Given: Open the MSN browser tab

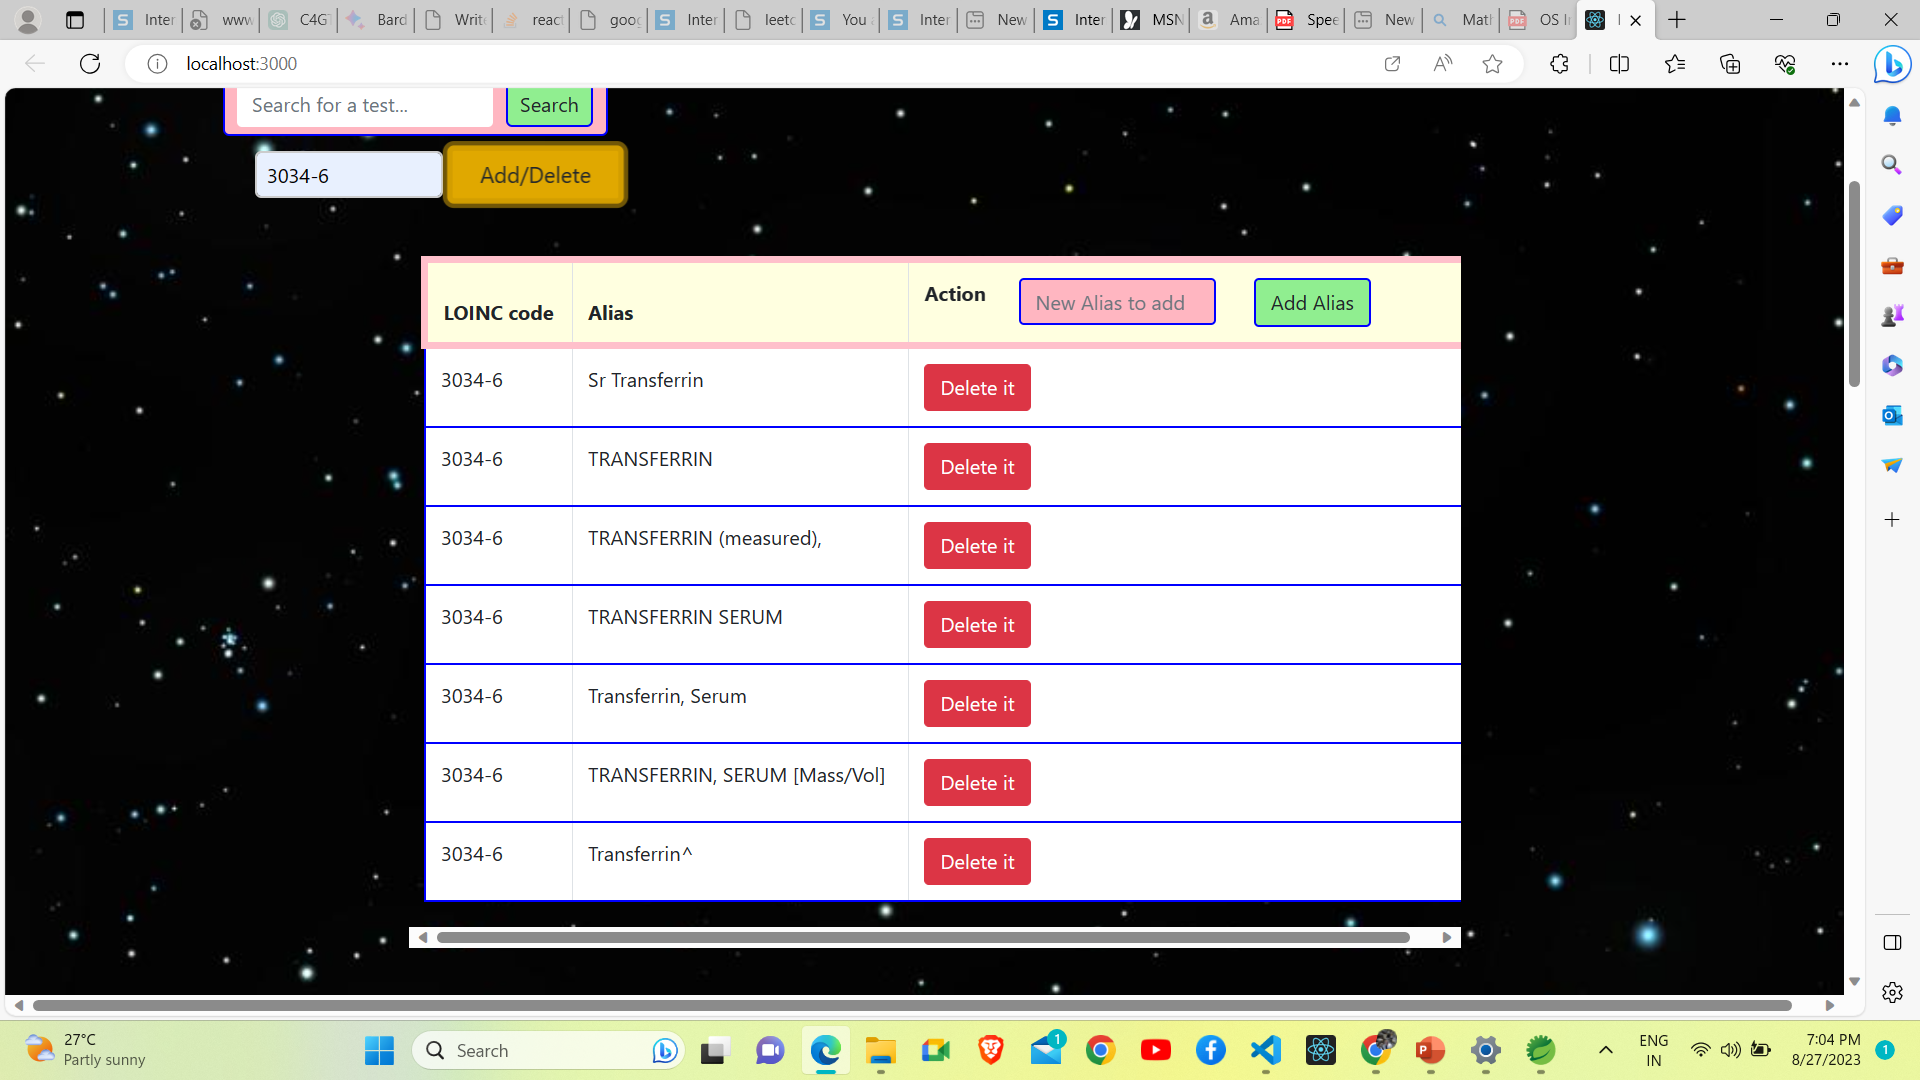Looking at the screenshot, I should click(1151, 20).
